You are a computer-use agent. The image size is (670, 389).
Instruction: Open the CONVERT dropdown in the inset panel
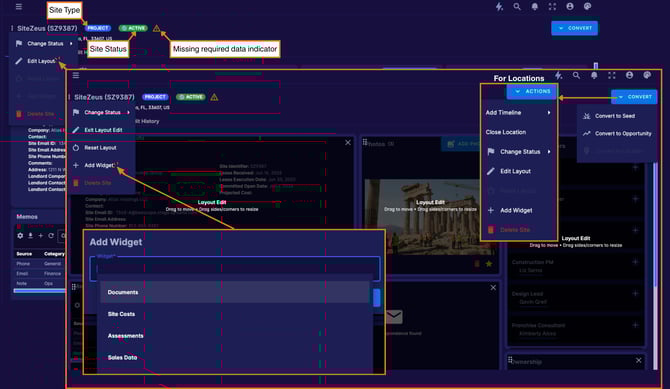634,97
